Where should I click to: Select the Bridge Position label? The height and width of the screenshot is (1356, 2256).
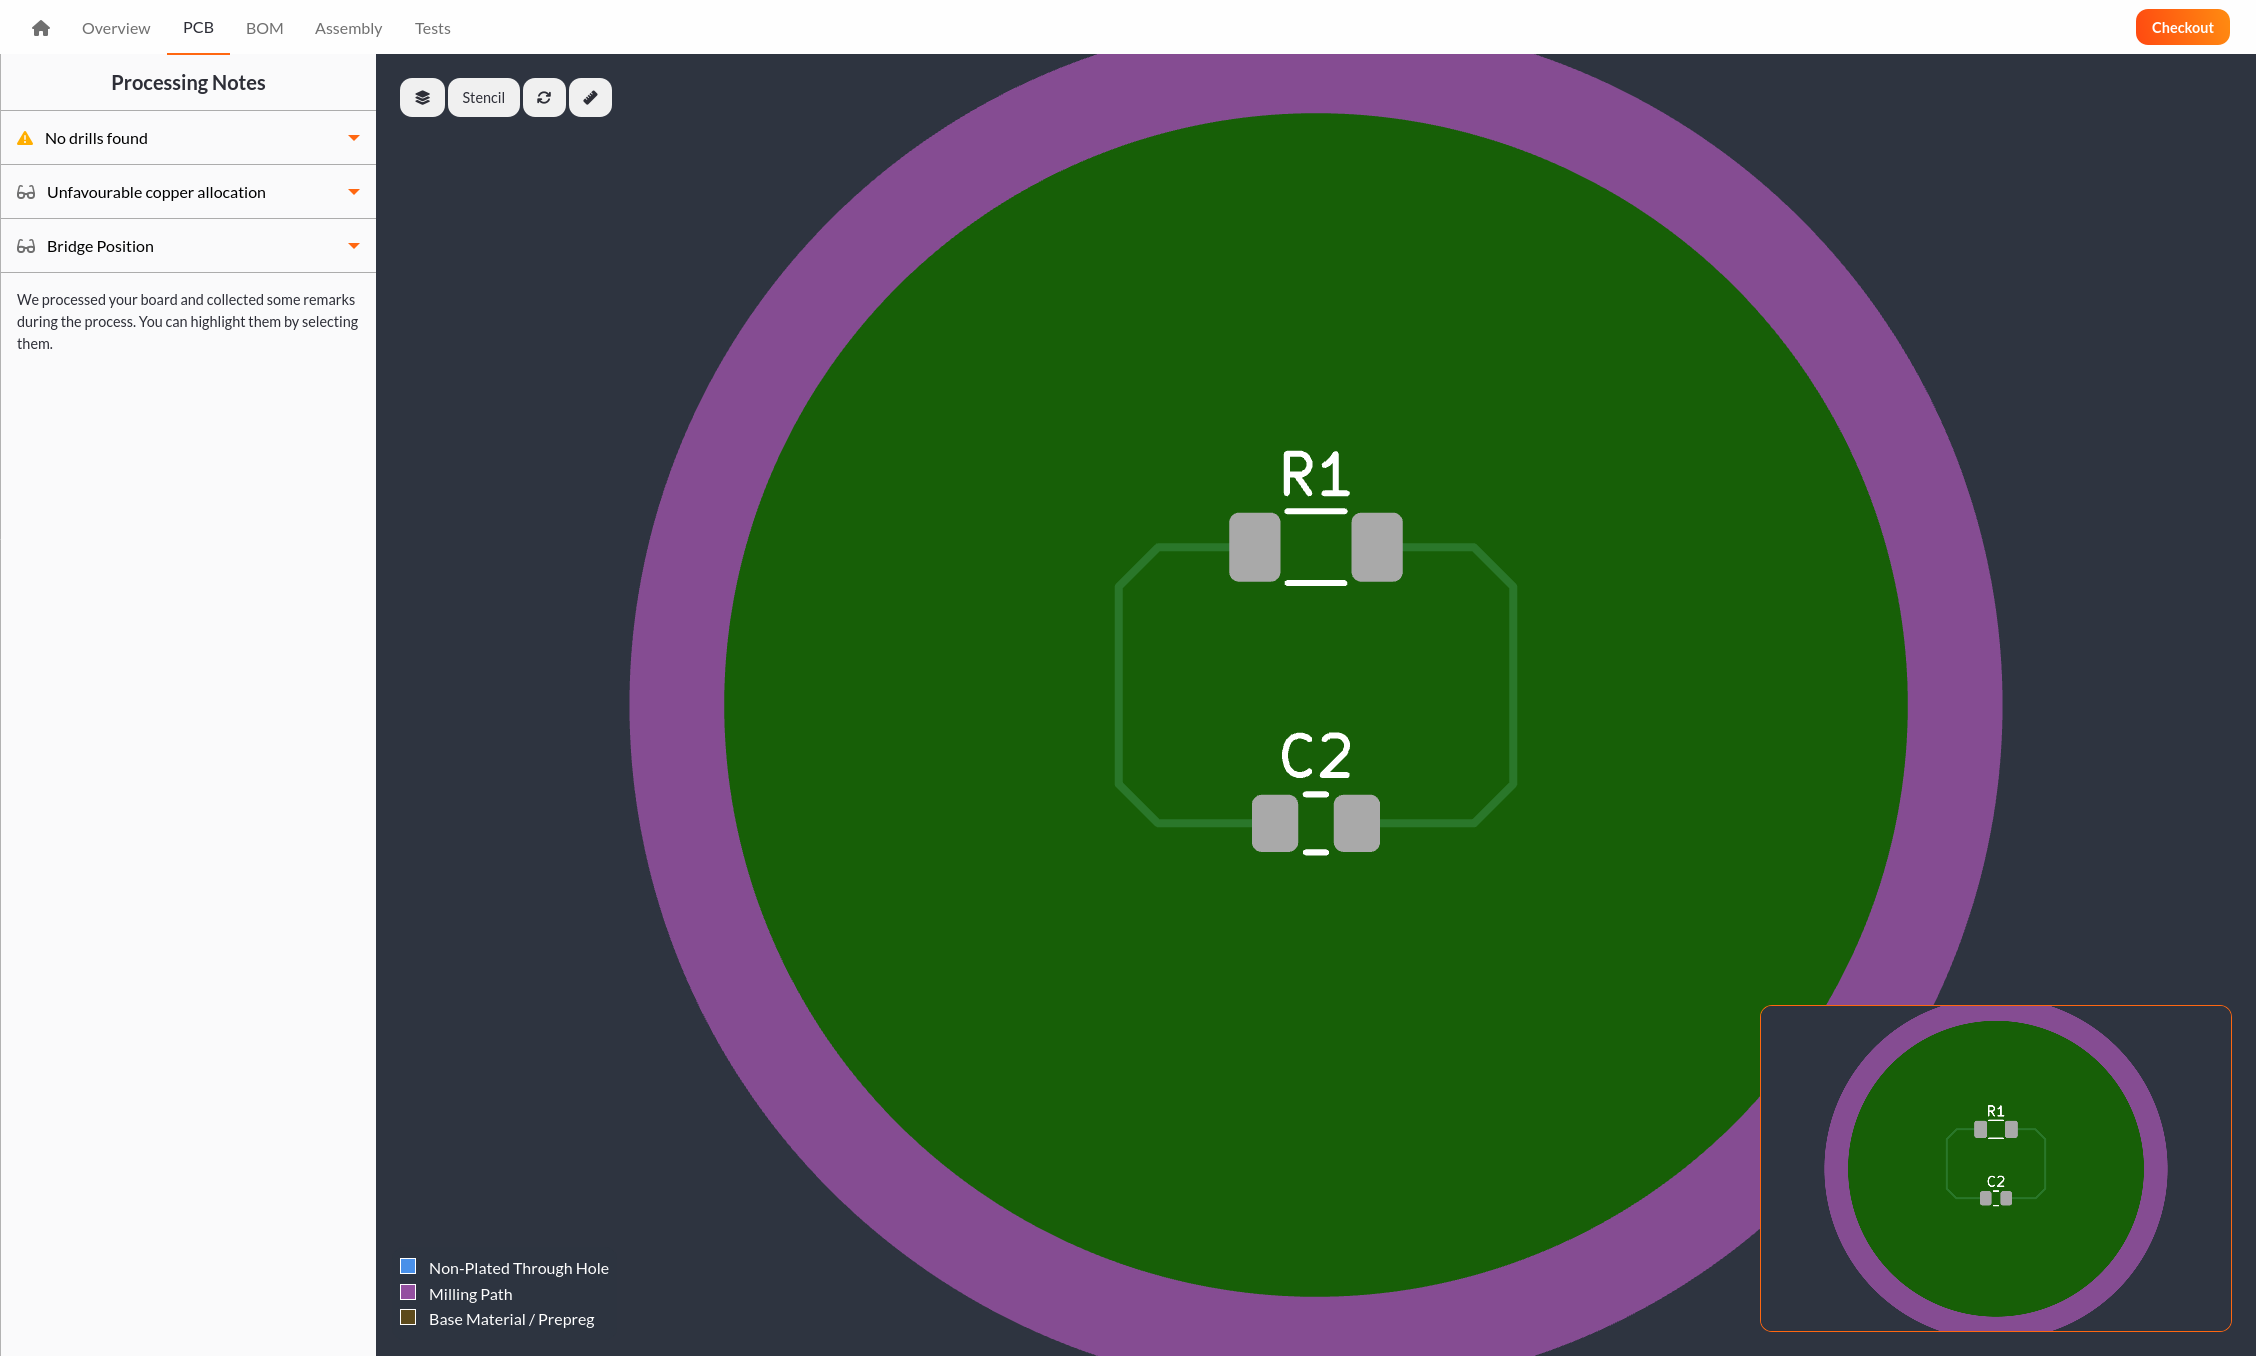100,246
